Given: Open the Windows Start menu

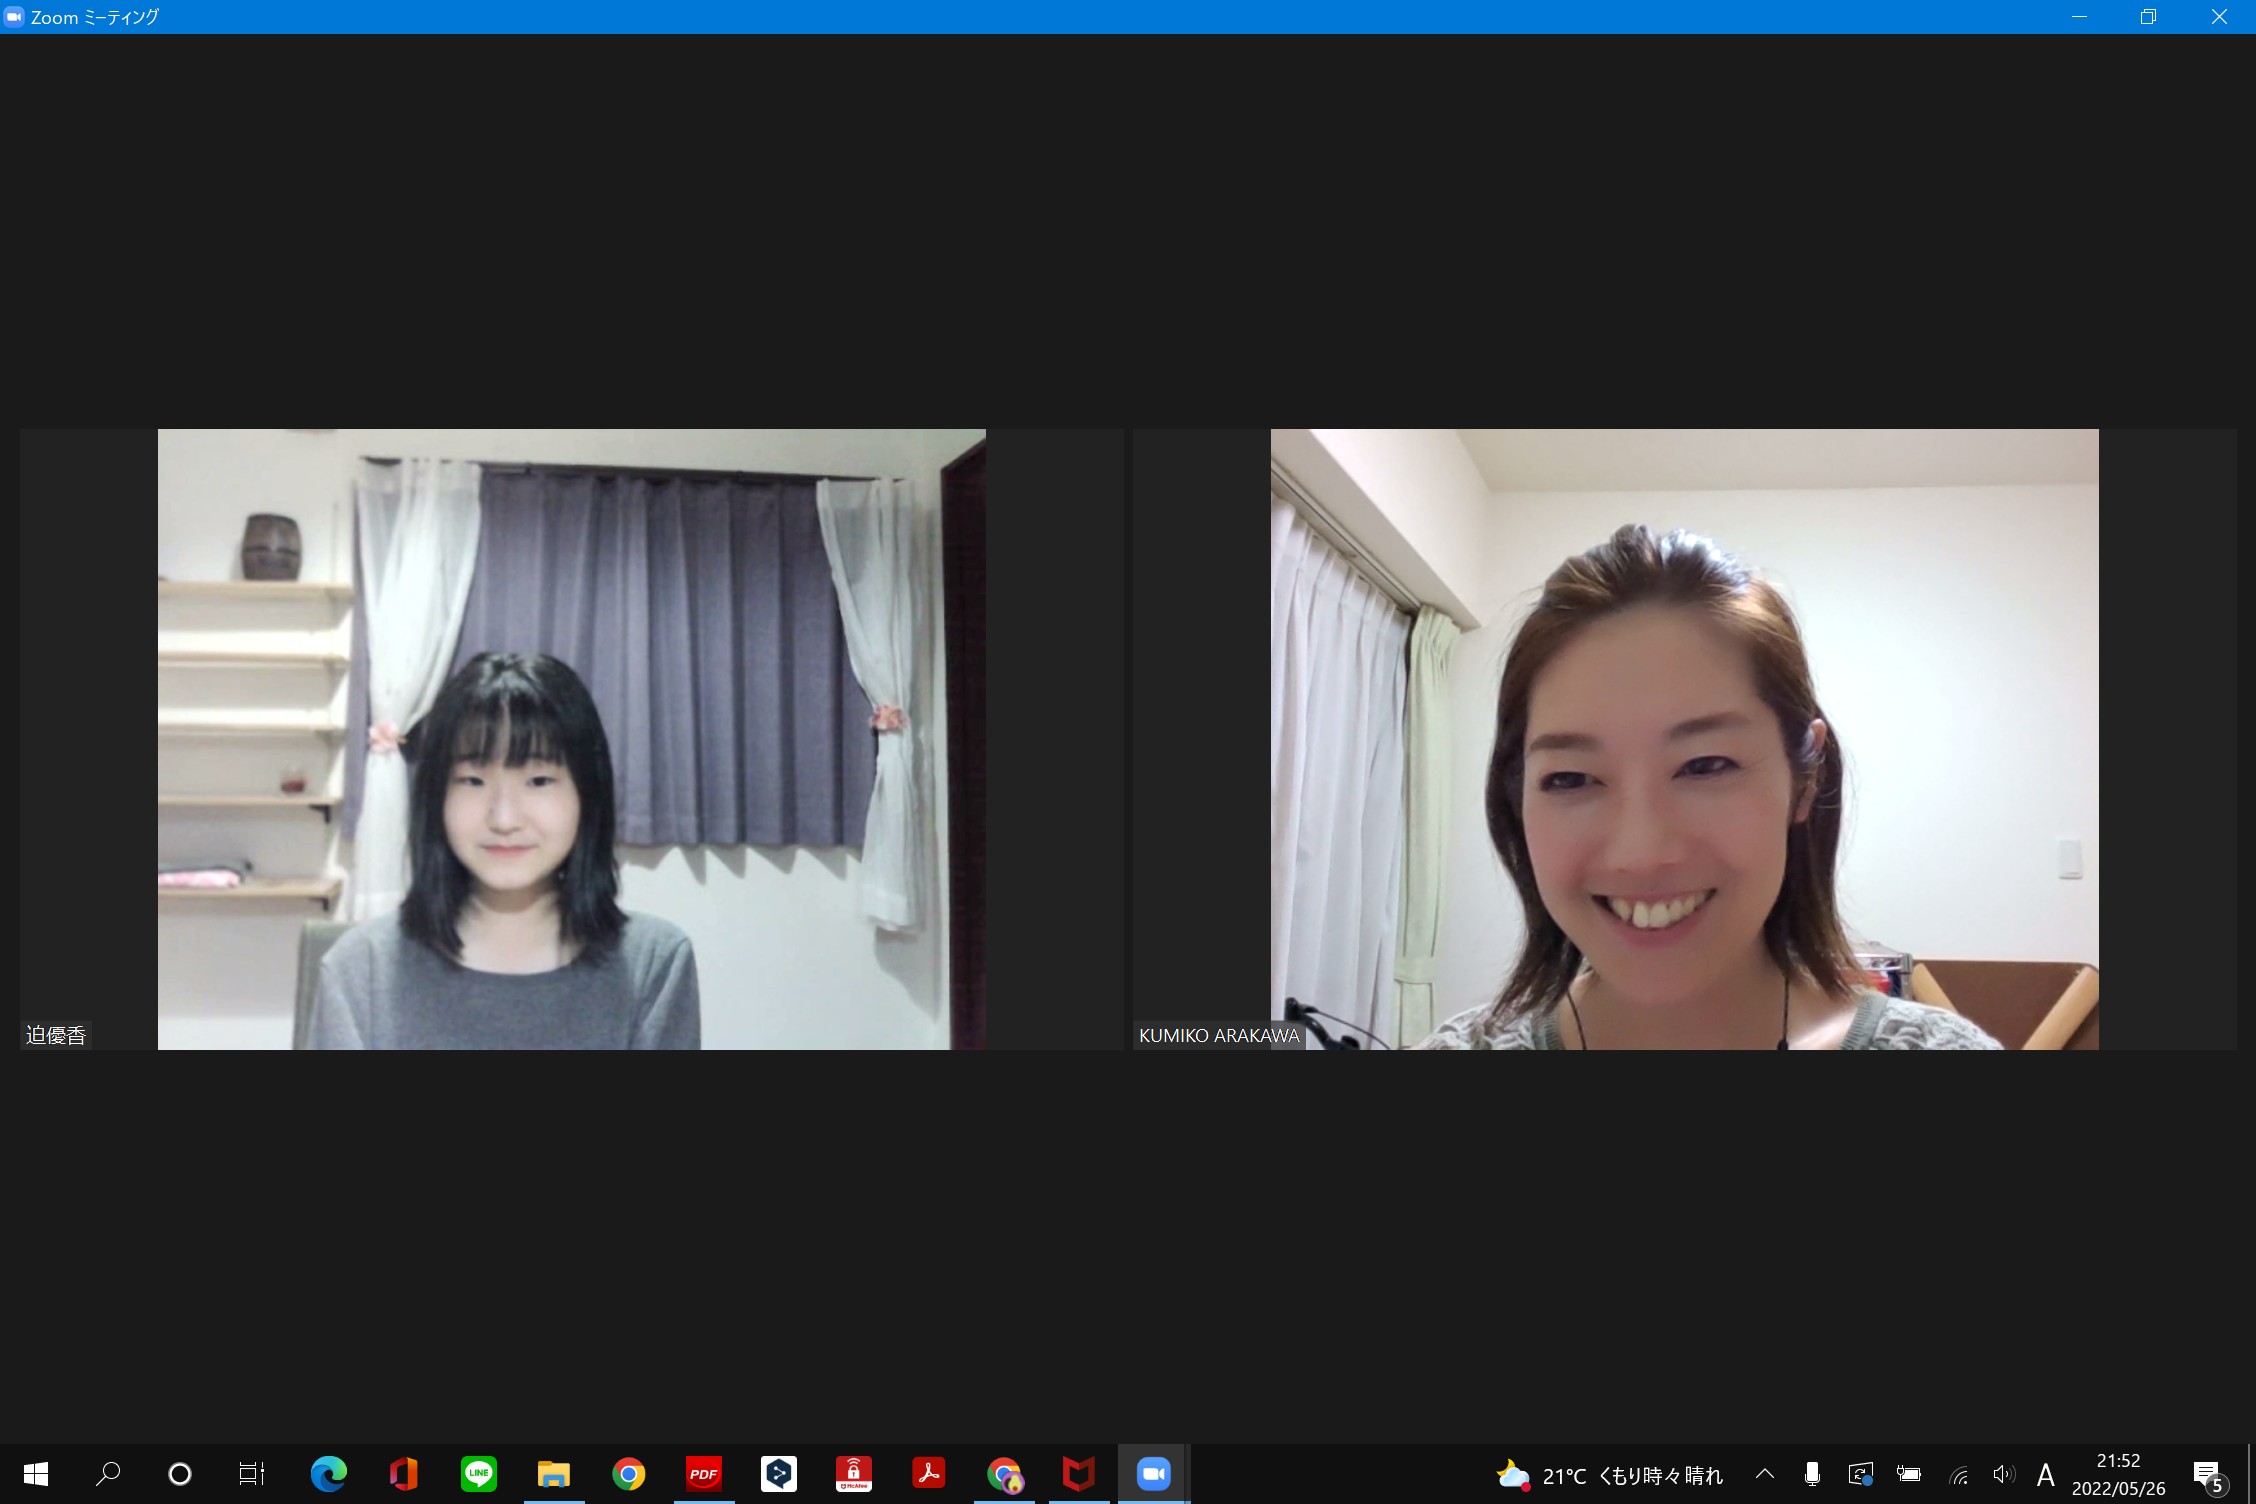Looking at the screenshot, I should (36, 1474).
